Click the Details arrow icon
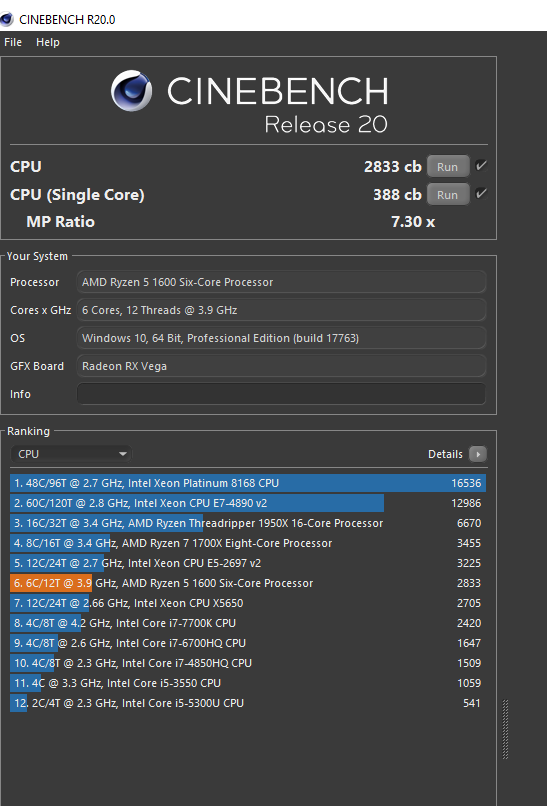 click(478, 454)
